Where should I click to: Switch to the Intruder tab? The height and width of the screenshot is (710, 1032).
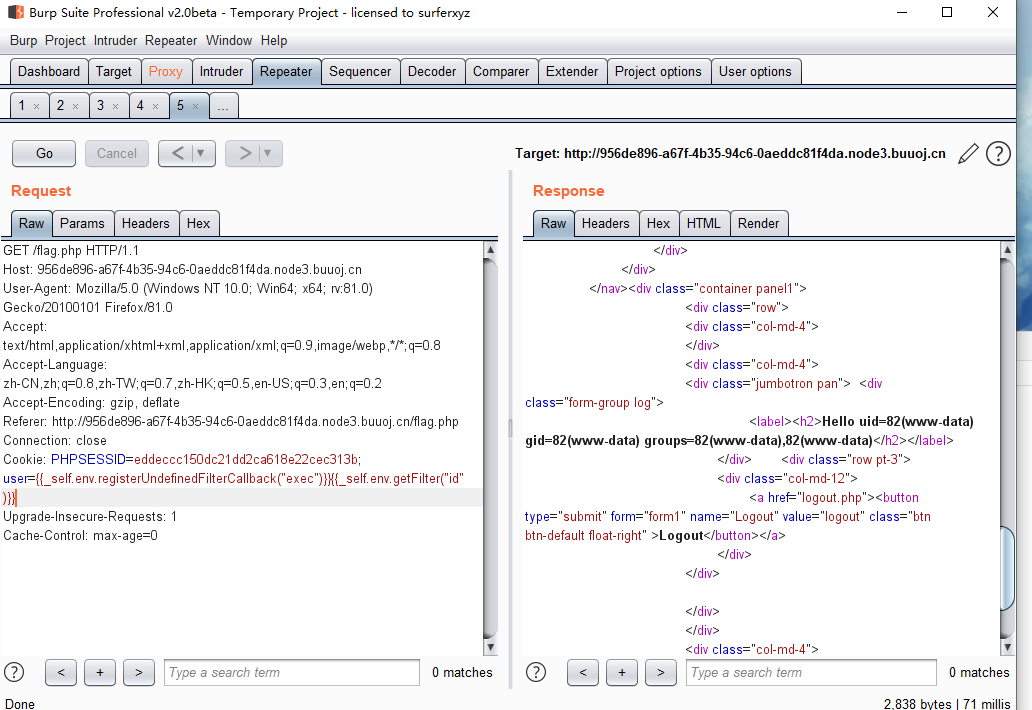point(222,72)
